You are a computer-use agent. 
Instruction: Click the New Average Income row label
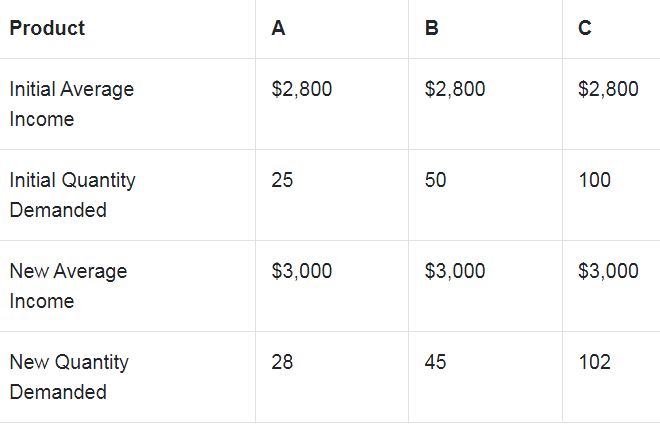coord(68,286)
